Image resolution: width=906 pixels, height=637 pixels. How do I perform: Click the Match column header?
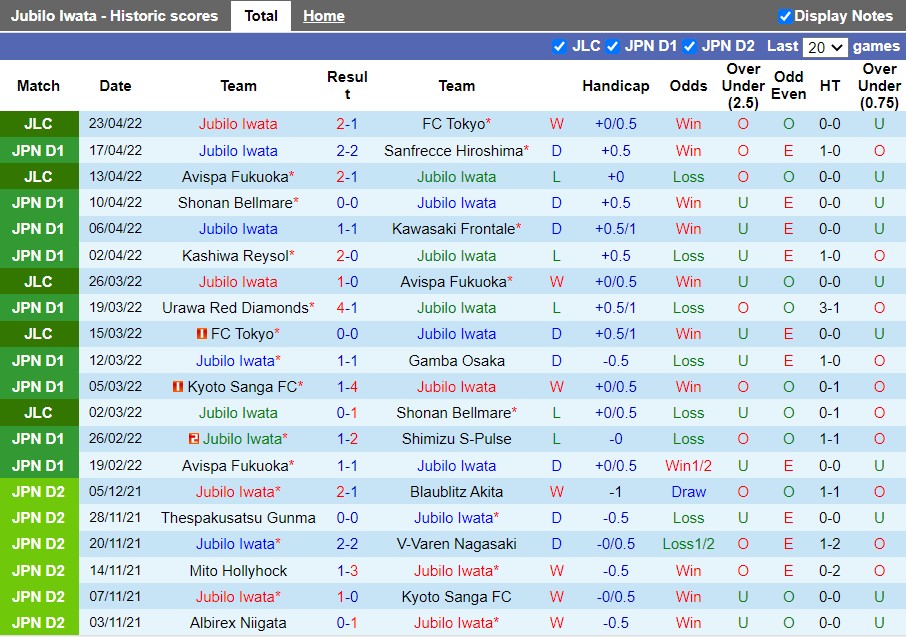tap(39, 86)
